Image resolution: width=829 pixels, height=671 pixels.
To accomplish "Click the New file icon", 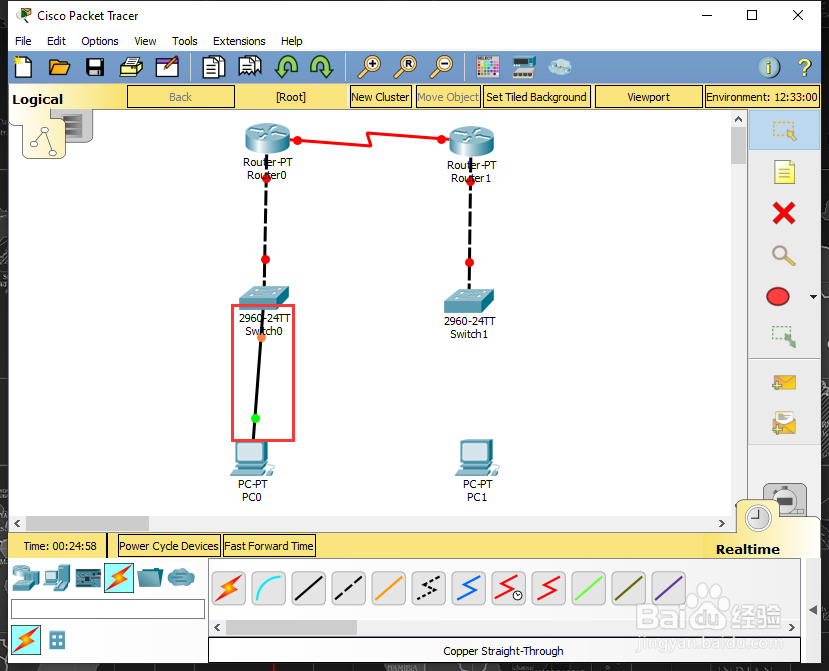I will pos(23,67).
